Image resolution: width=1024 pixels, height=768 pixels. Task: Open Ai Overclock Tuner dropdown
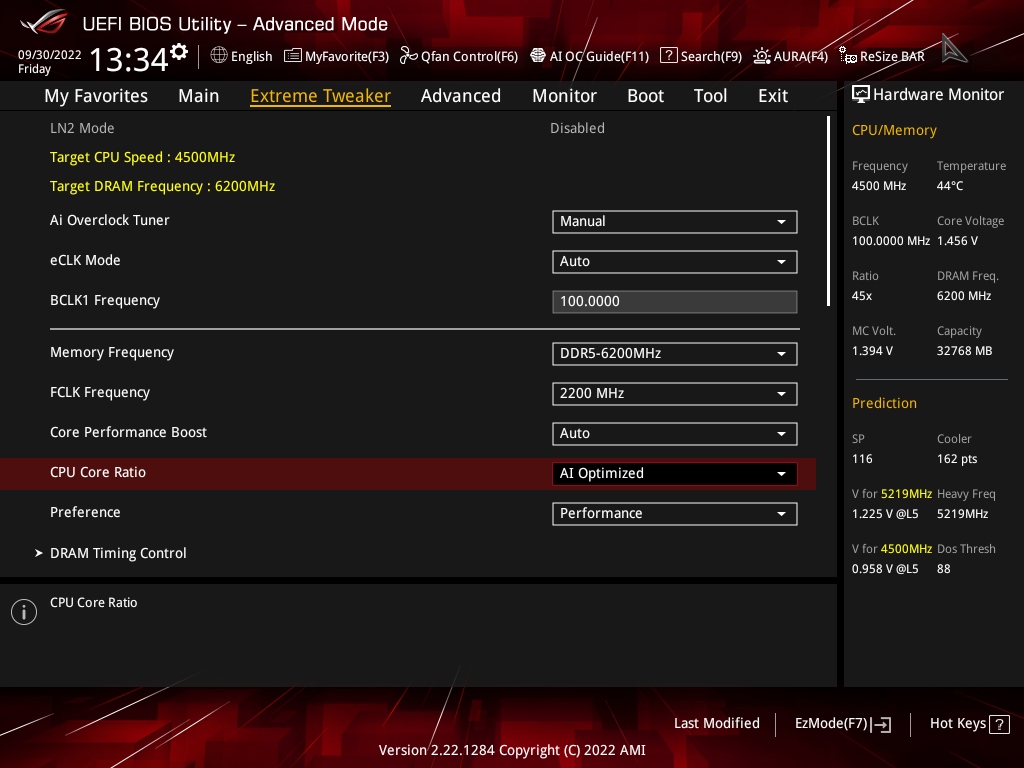[x=675, y=221]
